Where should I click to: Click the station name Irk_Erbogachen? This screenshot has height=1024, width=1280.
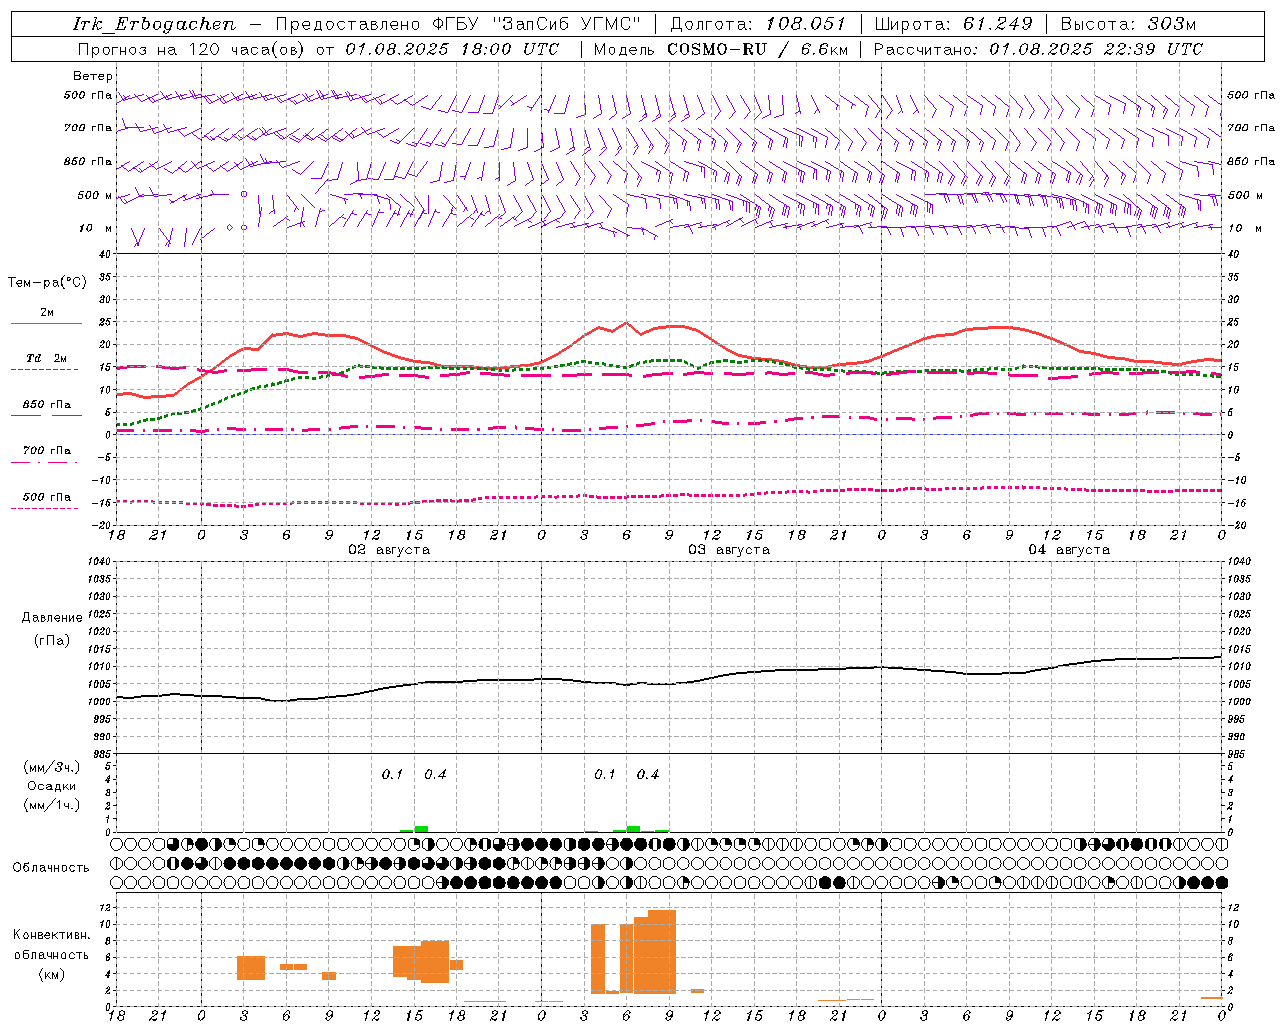click(155, 24)
